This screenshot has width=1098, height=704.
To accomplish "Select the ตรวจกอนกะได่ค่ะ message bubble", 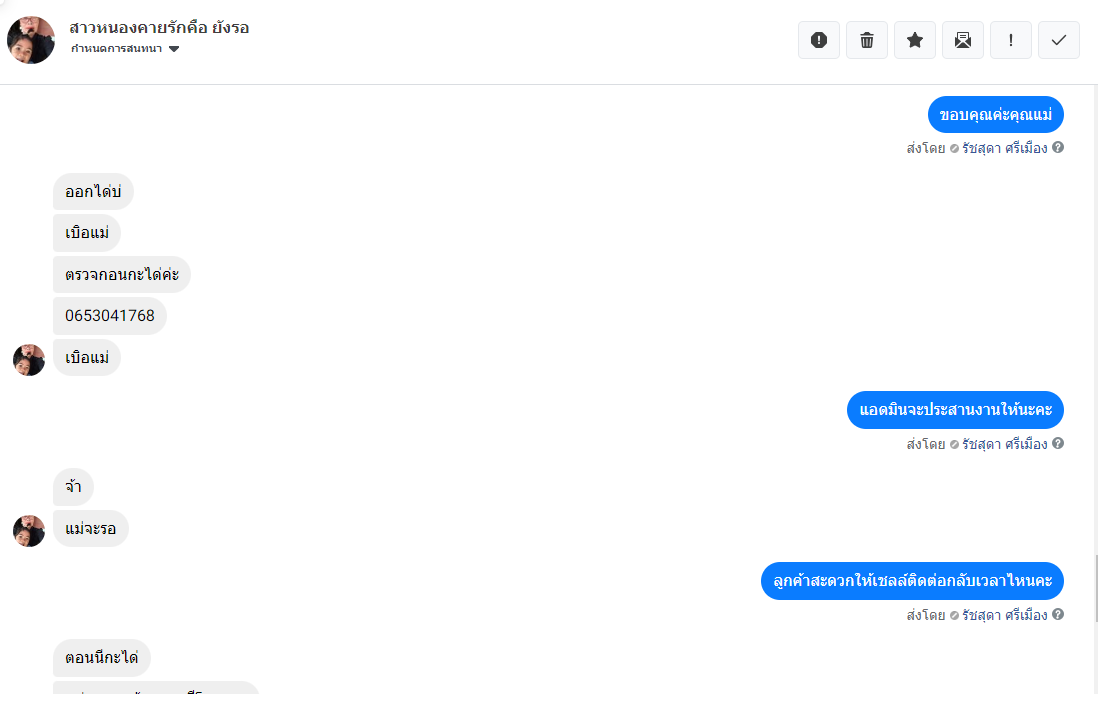I will pyautogui.click(x=122, y=274).
